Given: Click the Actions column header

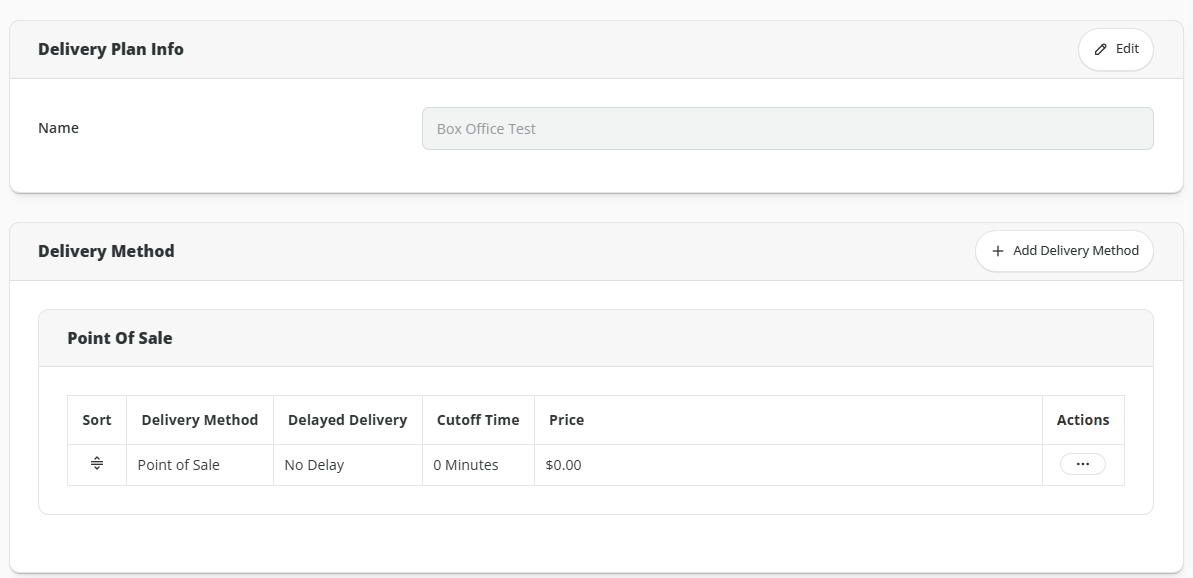Looking at the screenshot, I should (x=1083, y=420).
